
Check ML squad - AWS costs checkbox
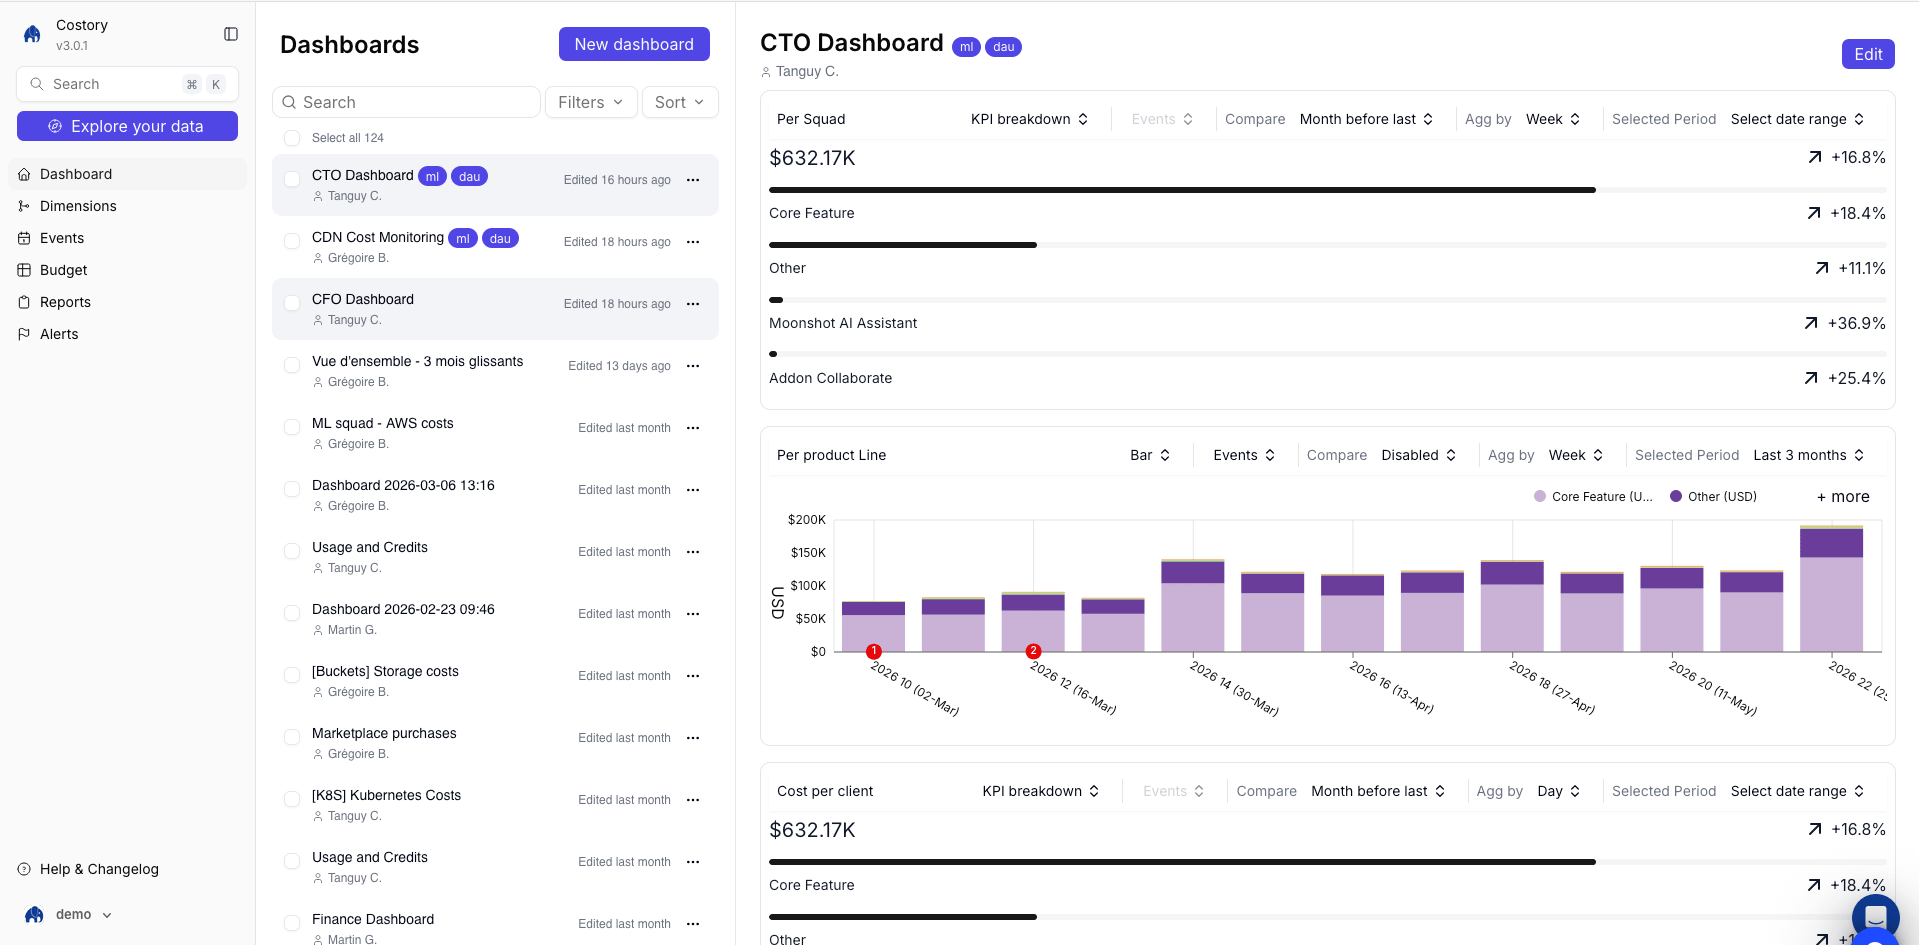pyautogui.click(x=292, y=428)
